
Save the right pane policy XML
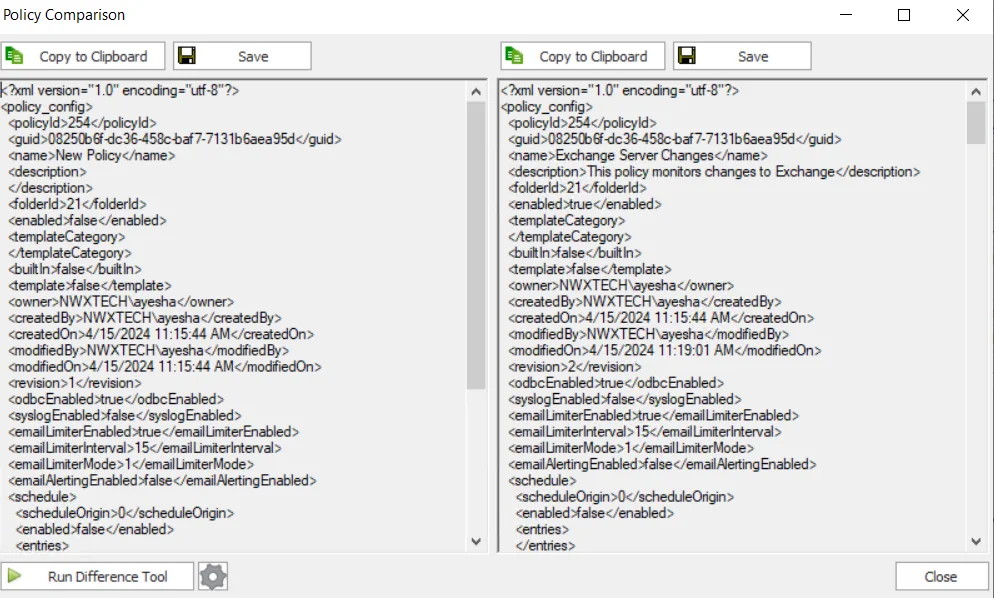[742, 56]
